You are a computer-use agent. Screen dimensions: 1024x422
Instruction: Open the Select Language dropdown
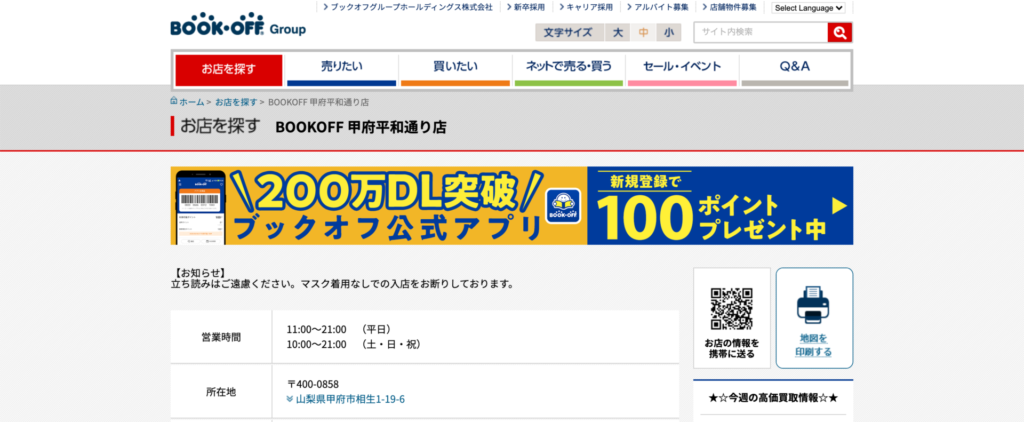[x=808, y=8]
